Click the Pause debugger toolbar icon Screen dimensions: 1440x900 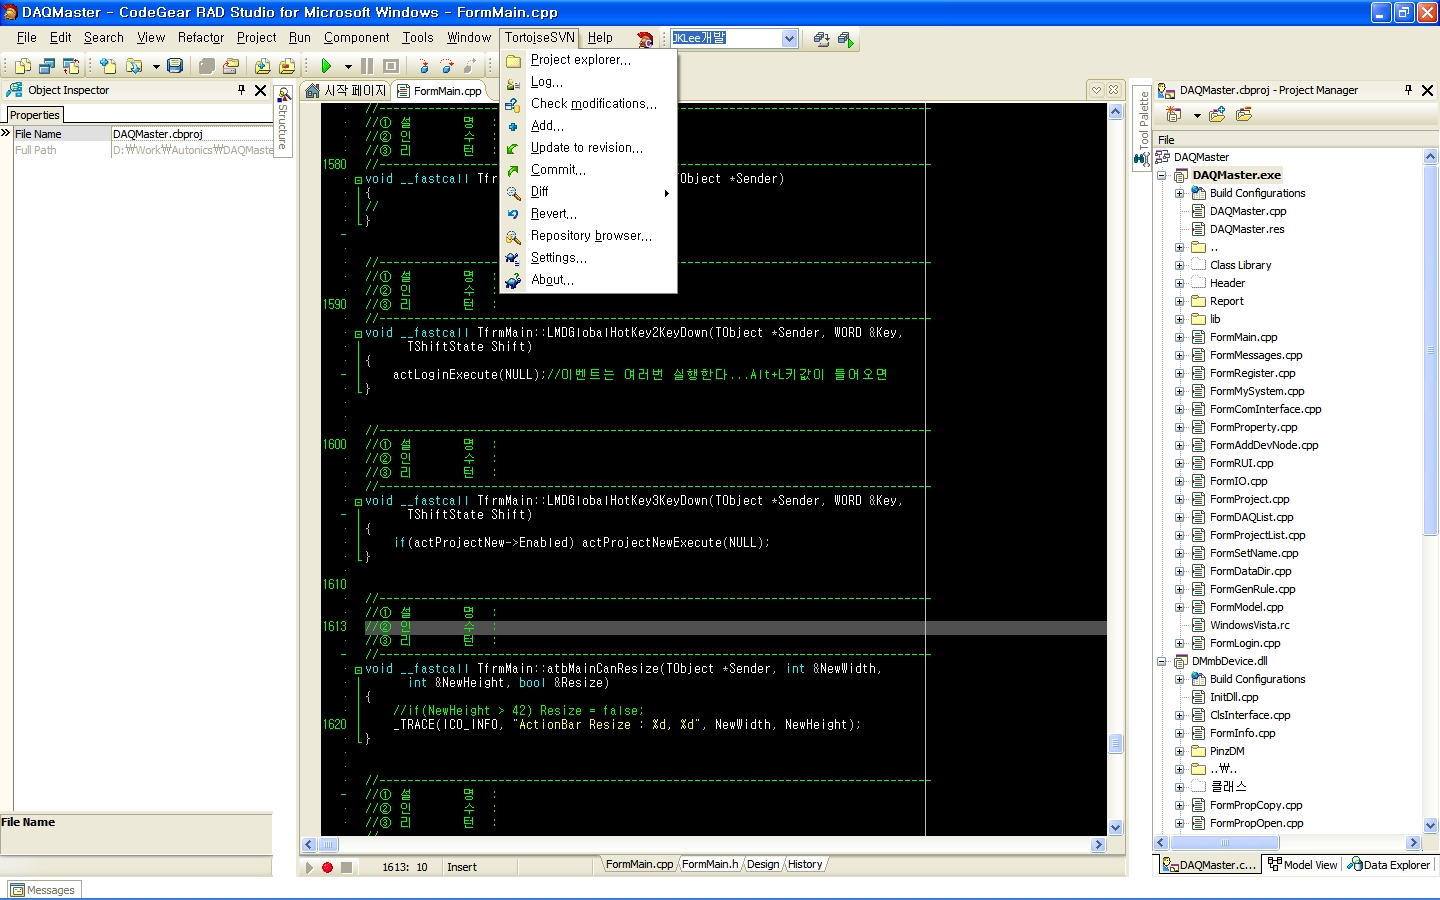[x=367, y=66]
